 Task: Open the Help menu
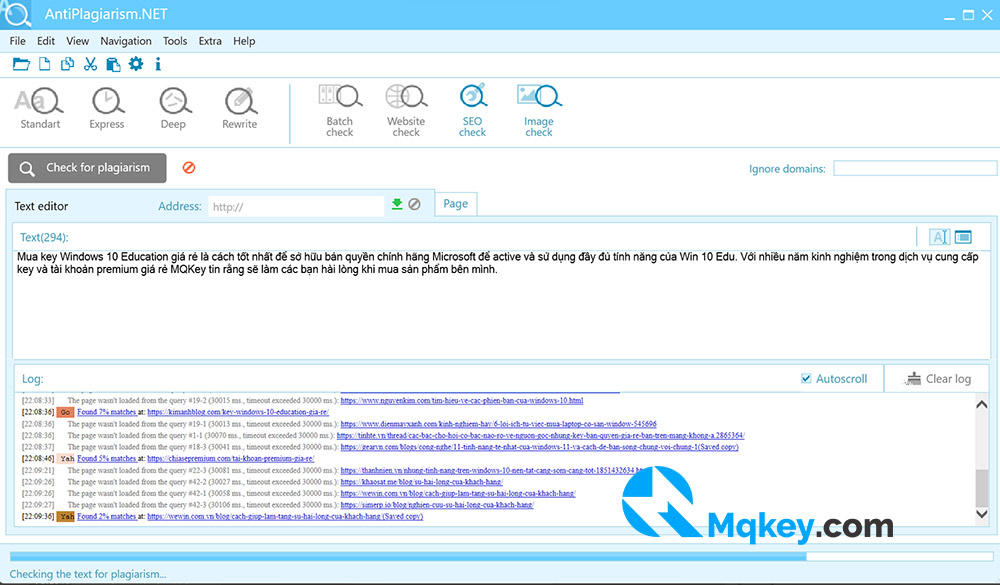click(x=244, y=41)
